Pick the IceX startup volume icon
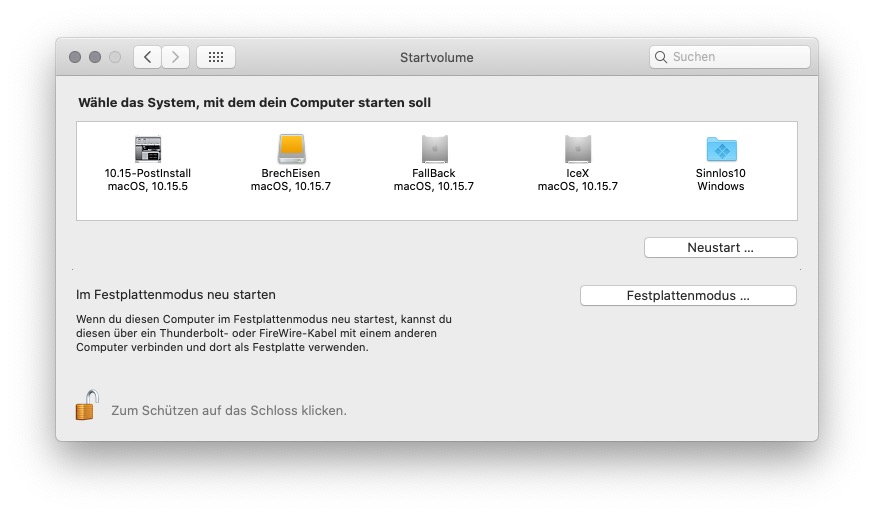Image resolution: width=874 pixels, height=515 pixels. (578, 149)
